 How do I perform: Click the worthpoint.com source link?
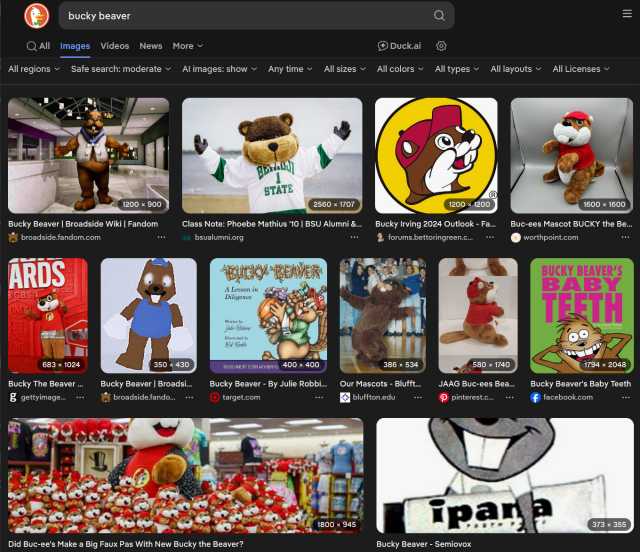point(551,237)
